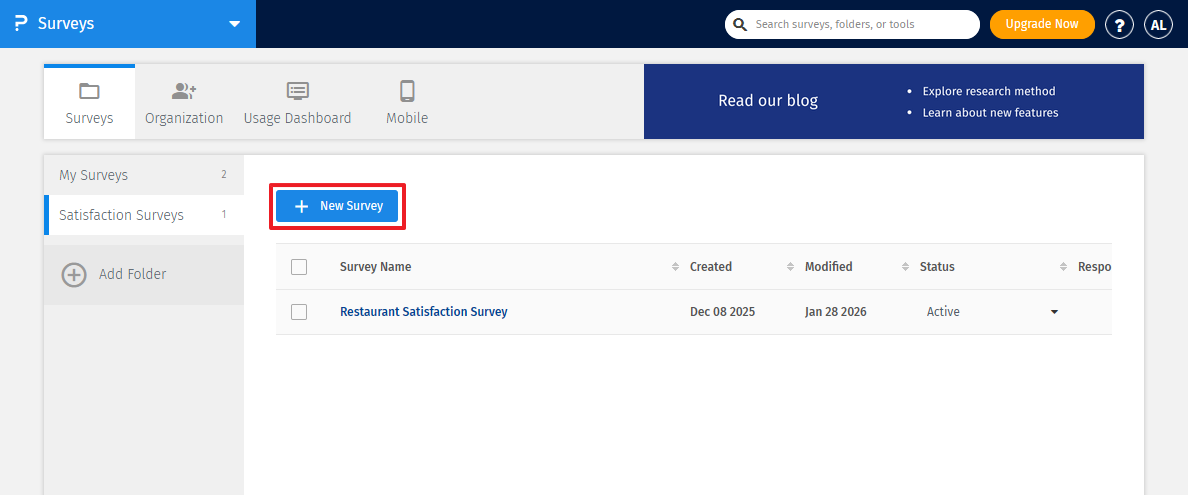Viewport: 1188px width, 495px height.
Task: Click the My Surveys count 2
Action: coord(224,174)
